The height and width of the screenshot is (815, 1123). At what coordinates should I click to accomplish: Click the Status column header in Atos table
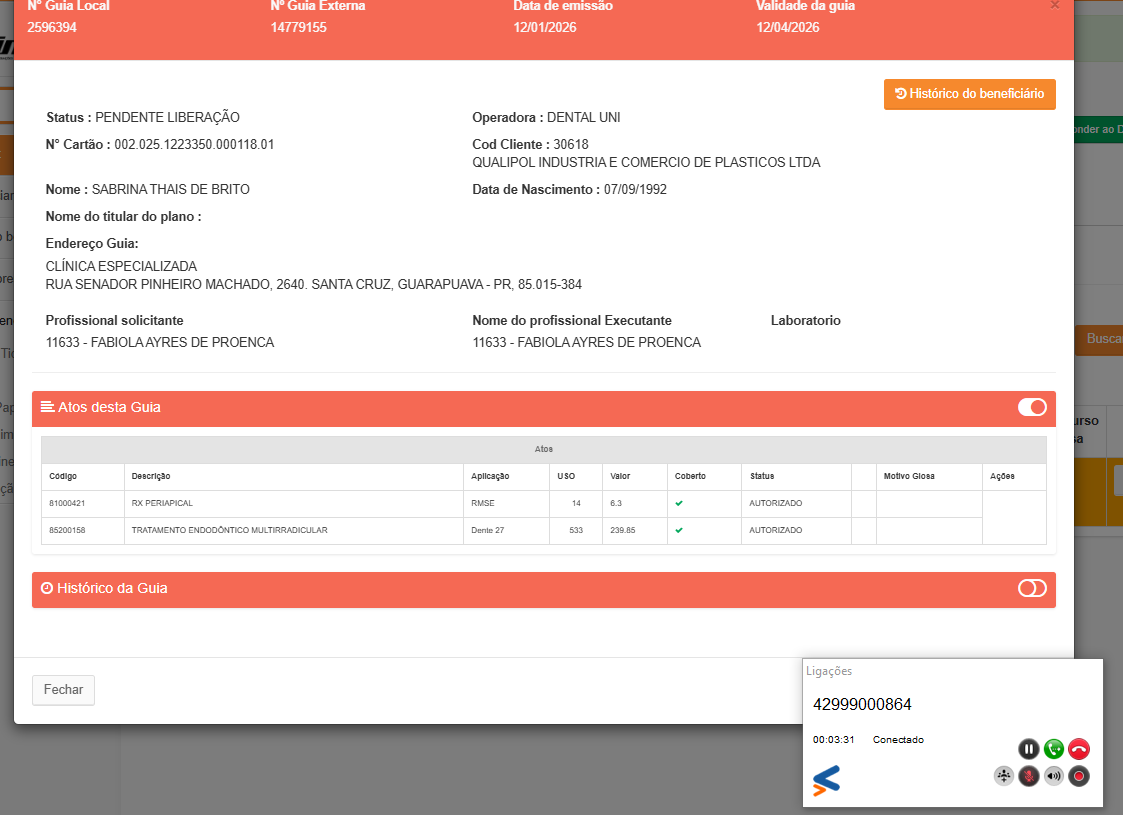(762, 476)
